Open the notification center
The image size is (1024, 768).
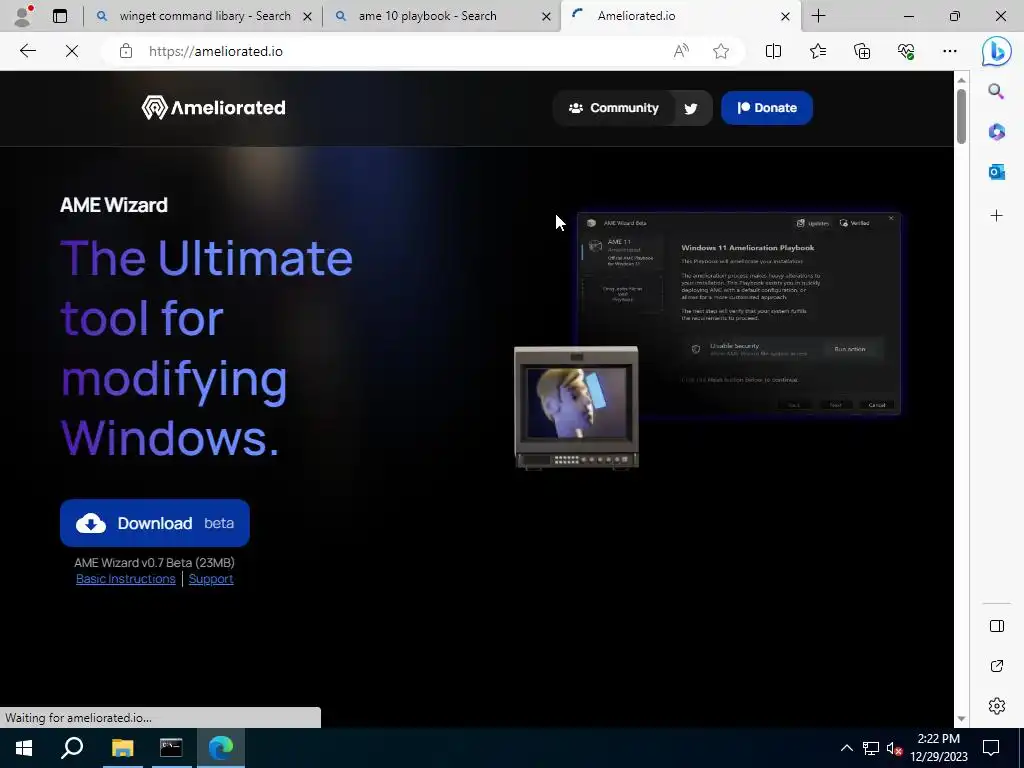click(x=991, y=748)
